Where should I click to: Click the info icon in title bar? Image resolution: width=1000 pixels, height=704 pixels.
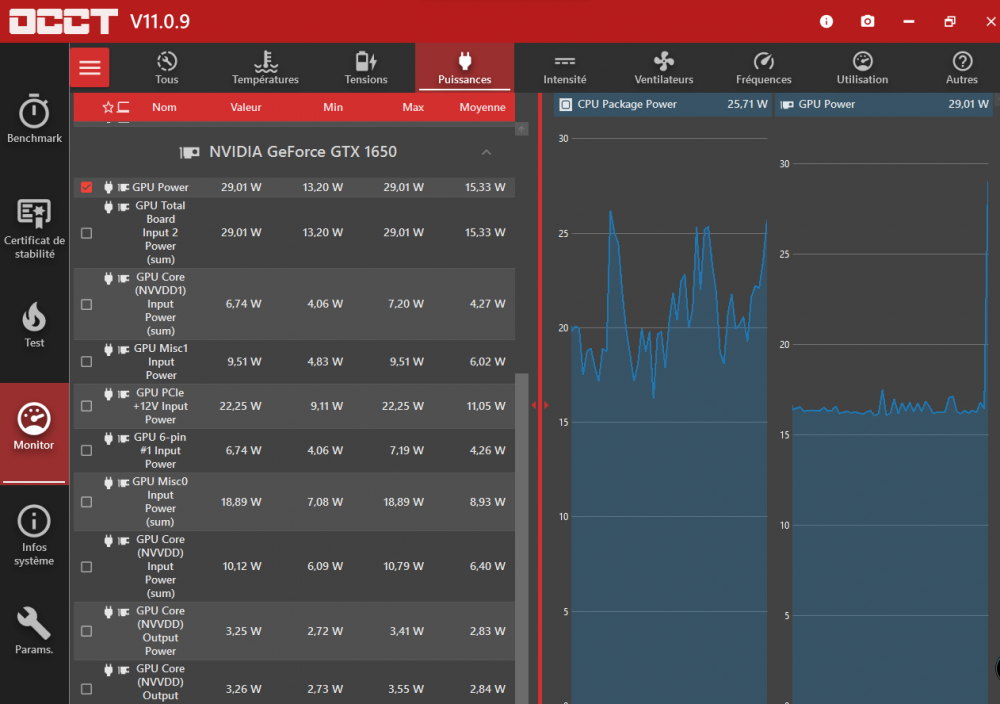826,21
